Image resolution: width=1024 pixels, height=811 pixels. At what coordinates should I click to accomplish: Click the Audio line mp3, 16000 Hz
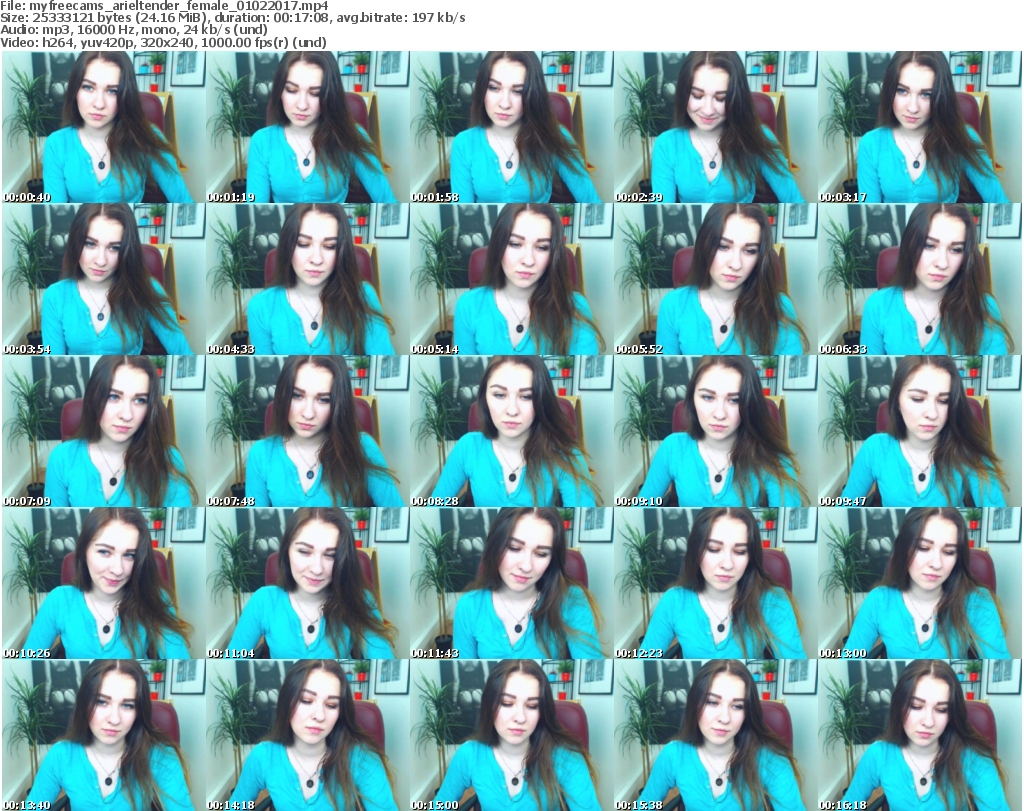(x=85, y=30)
